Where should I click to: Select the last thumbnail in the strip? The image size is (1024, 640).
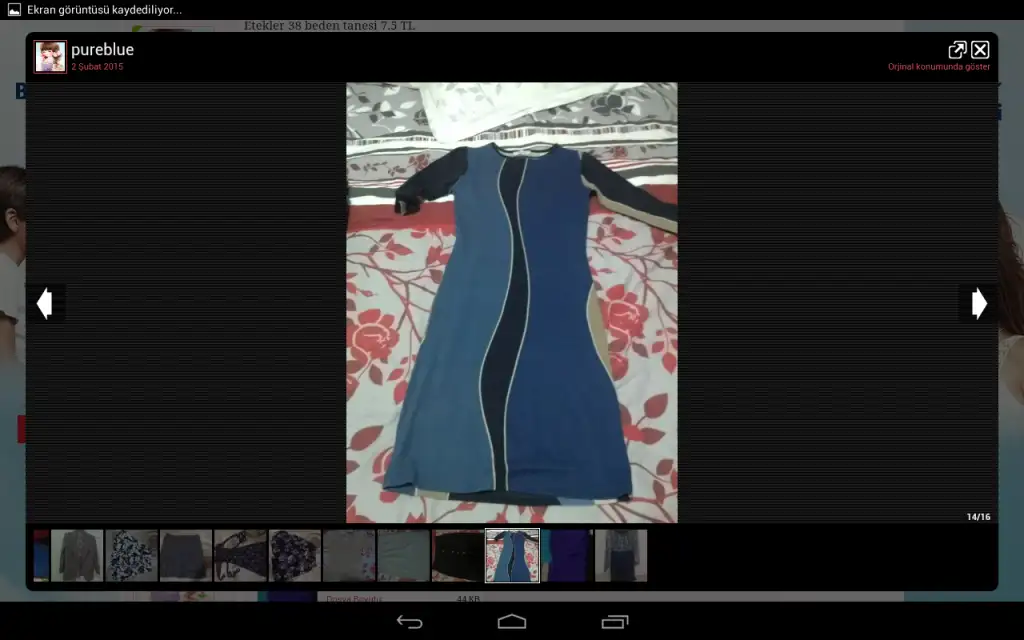coord(621,556)
